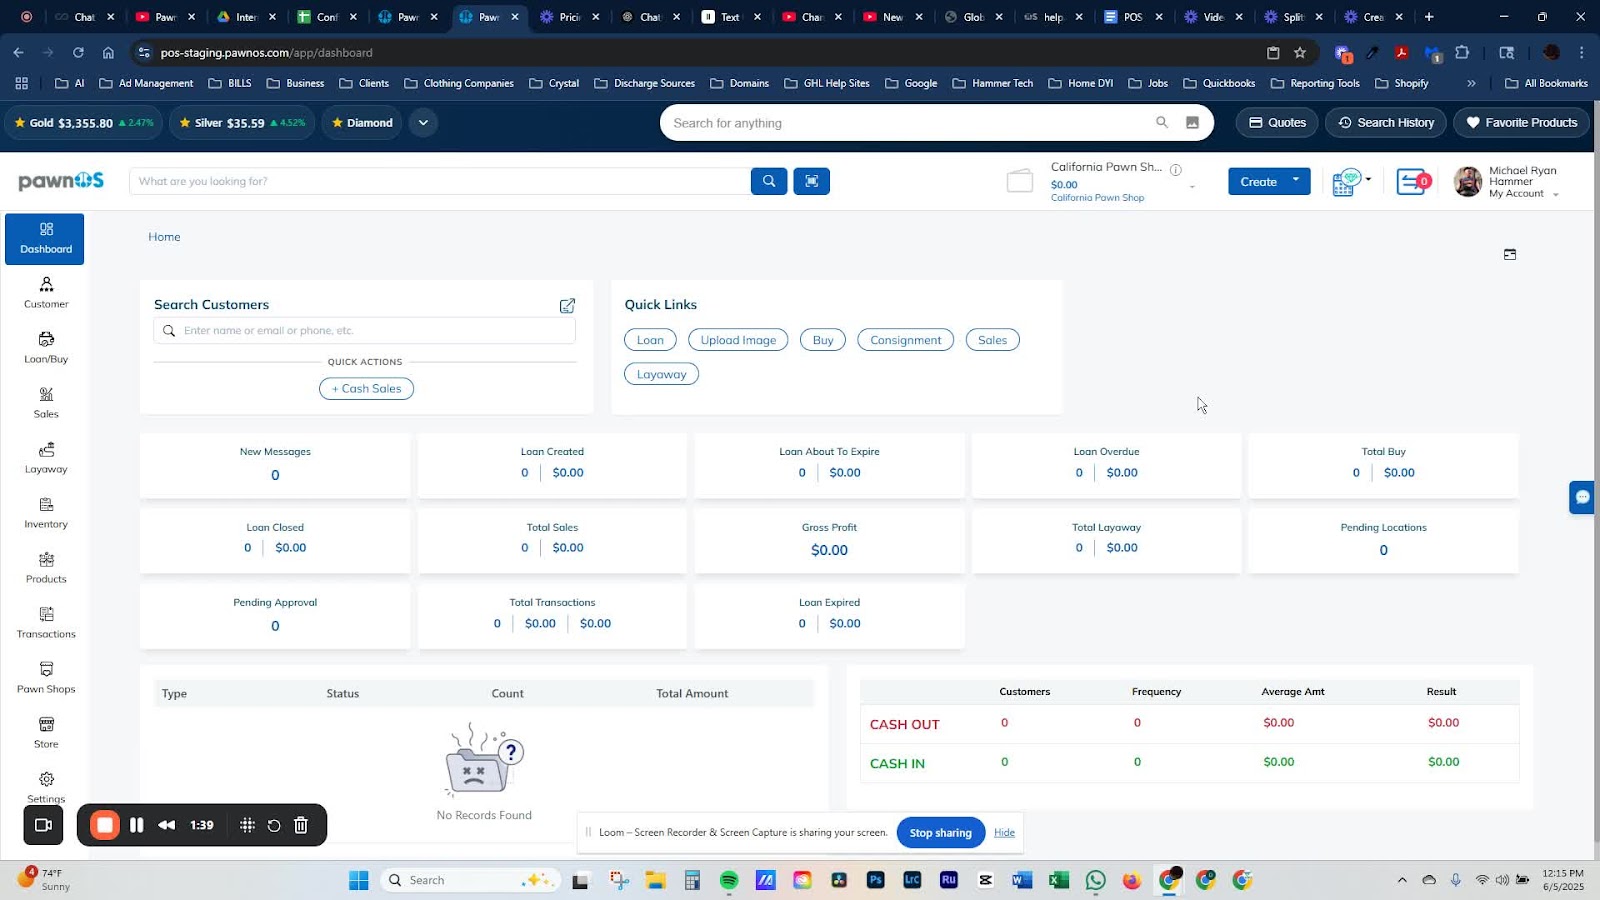Click the + Cash Sales quick action
The width and height of the screenshot is (1600, 900).
click(x=366, y=389)
